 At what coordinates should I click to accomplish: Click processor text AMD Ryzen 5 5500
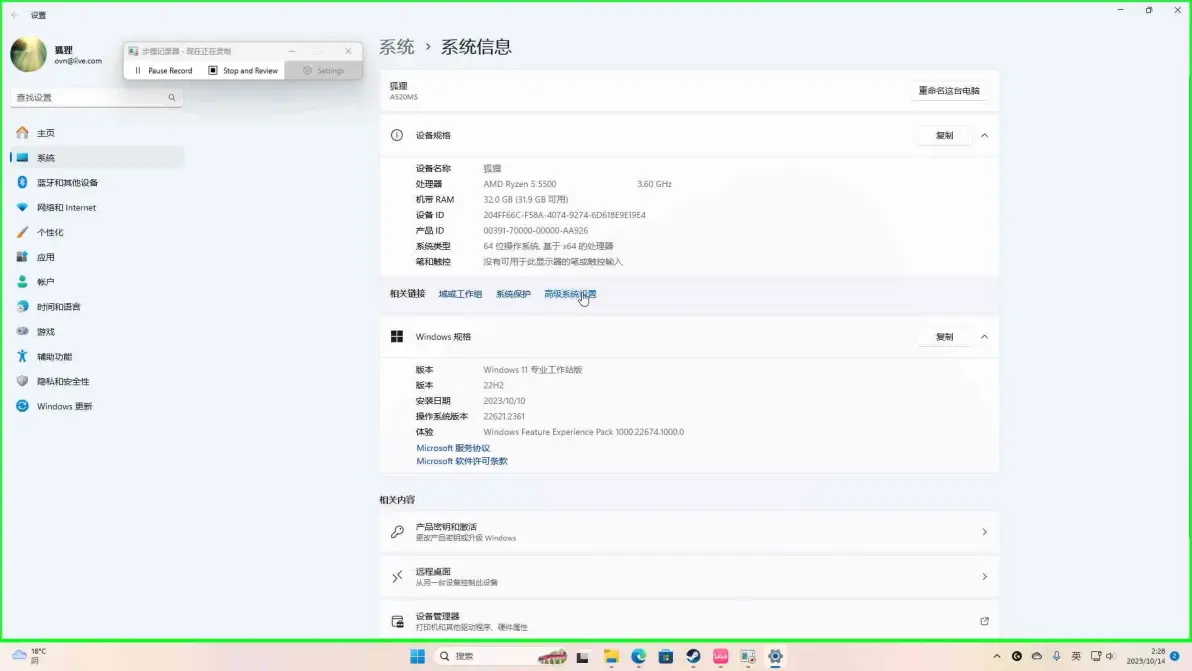coord(519,184)
